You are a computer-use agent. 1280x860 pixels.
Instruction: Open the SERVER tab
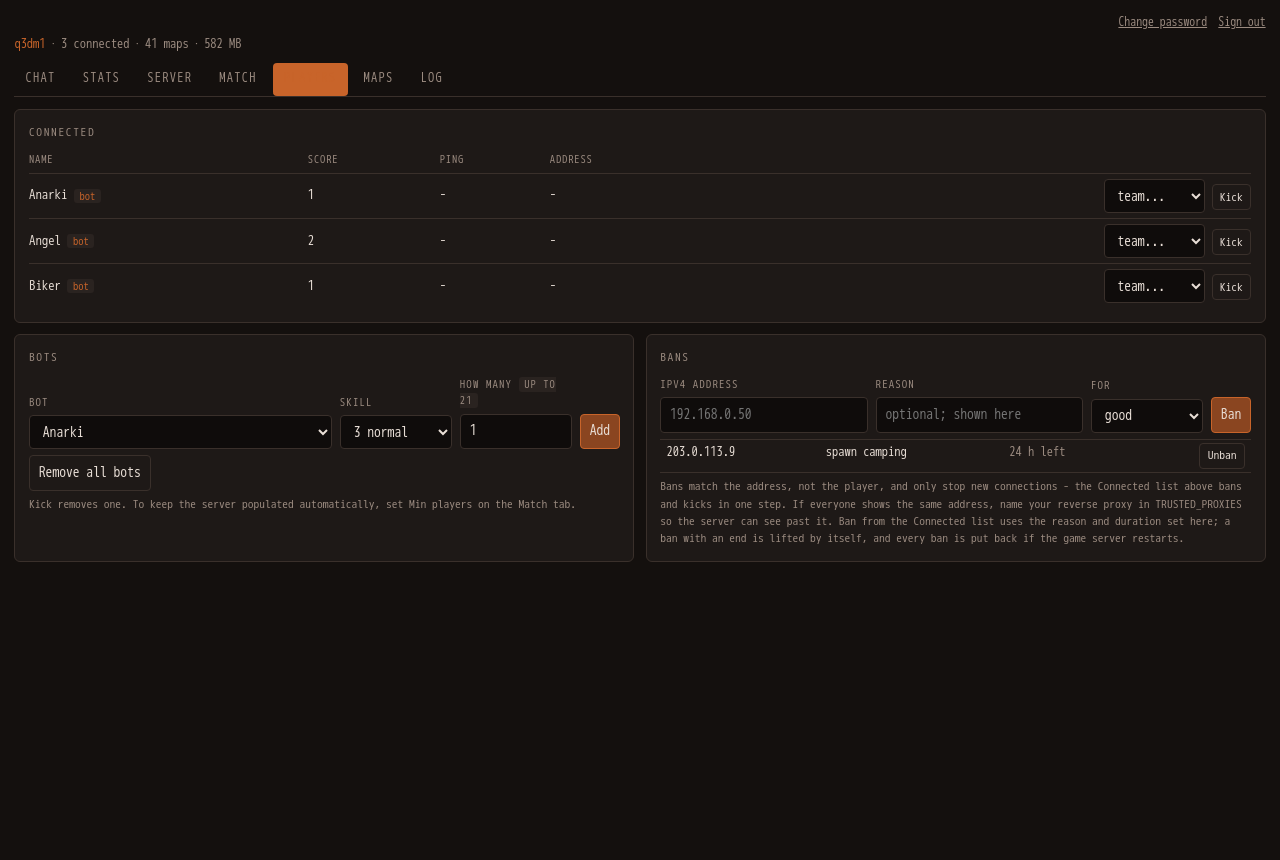[x=169, y=78]
